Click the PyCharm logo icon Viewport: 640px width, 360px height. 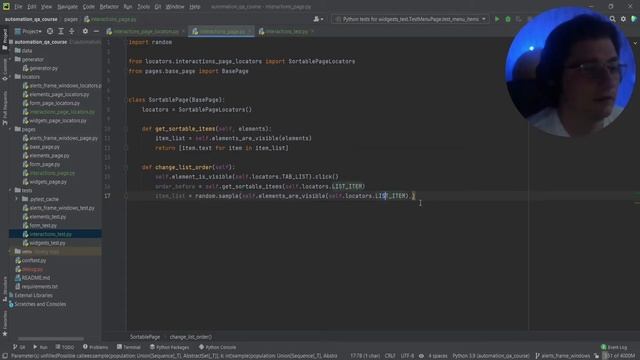click(6, 7)
